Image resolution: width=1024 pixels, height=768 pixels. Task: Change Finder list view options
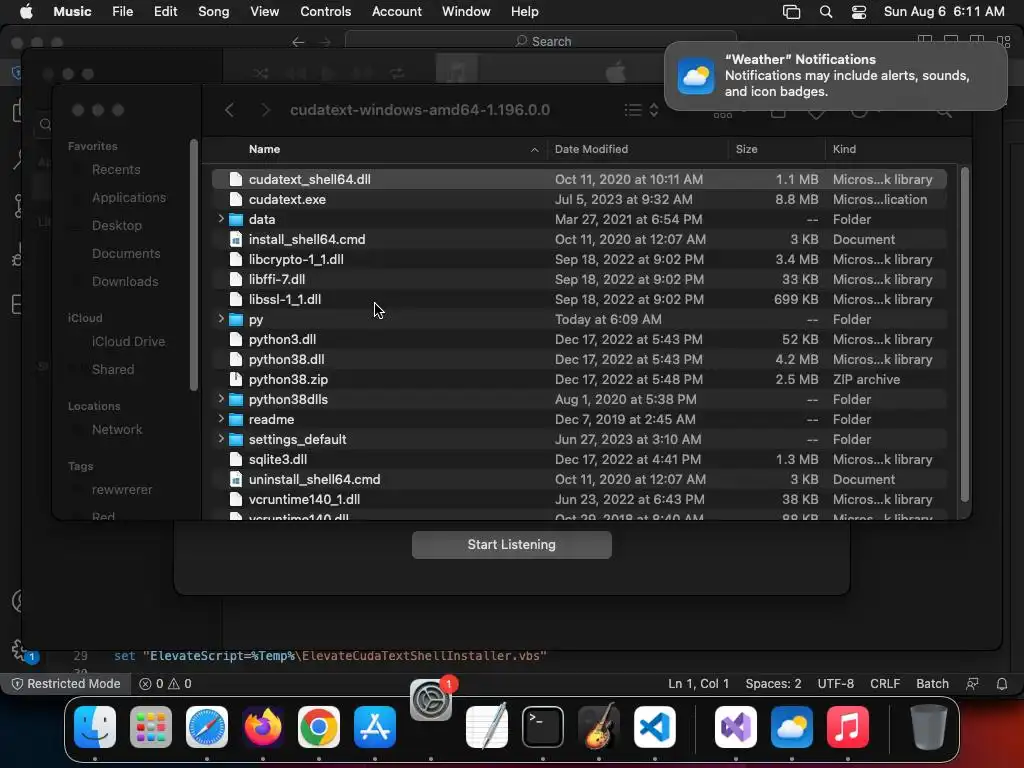[x=641, y=110]
